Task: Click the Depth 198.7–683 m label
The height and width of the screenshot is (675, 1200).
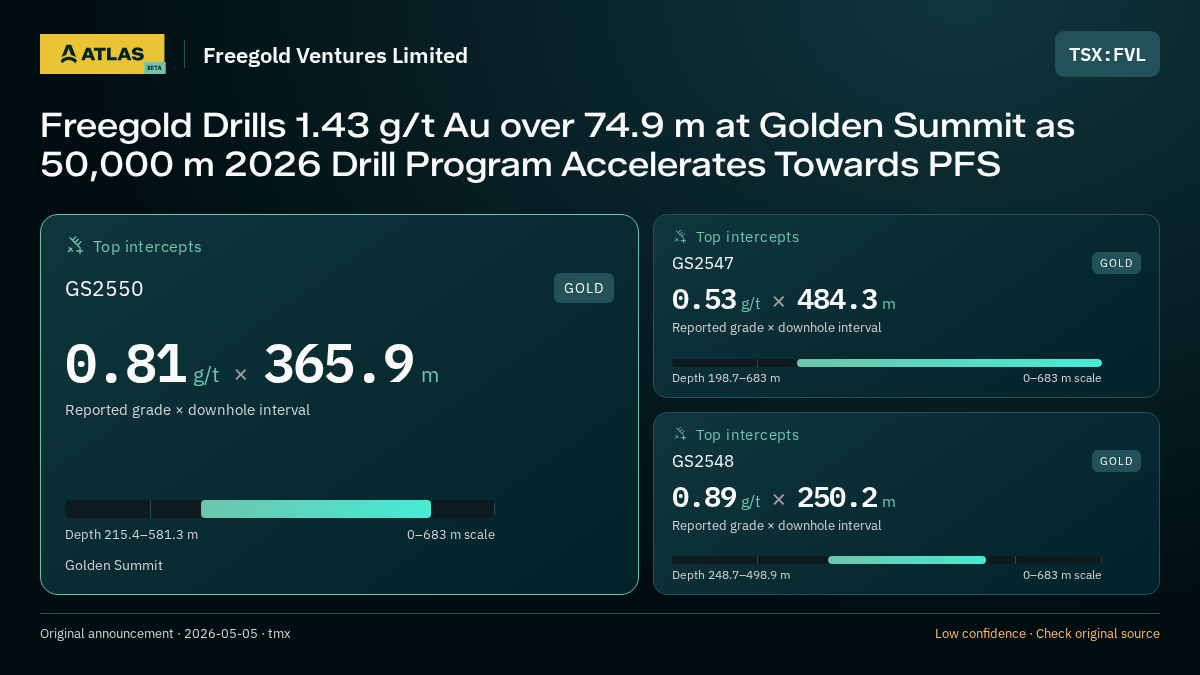Action: [726, 378]
